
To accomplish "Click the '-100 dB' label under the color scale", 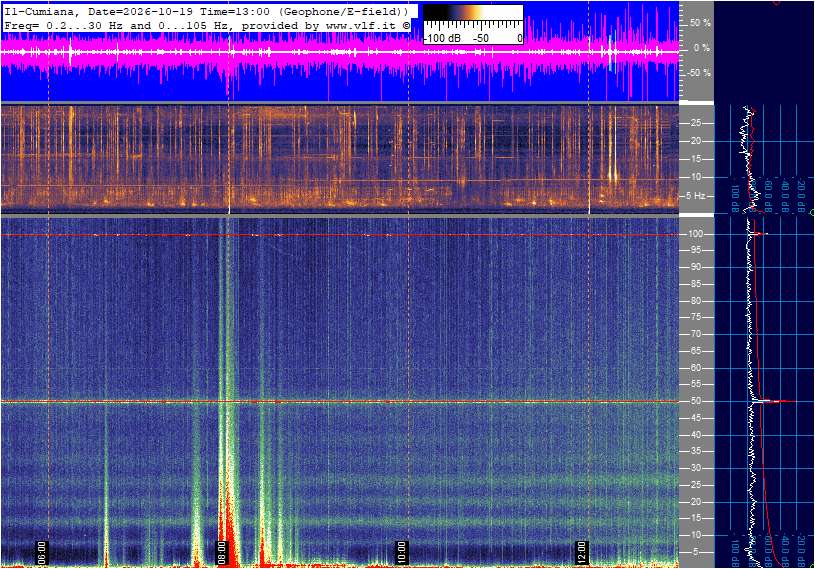I will click(443, 38).
